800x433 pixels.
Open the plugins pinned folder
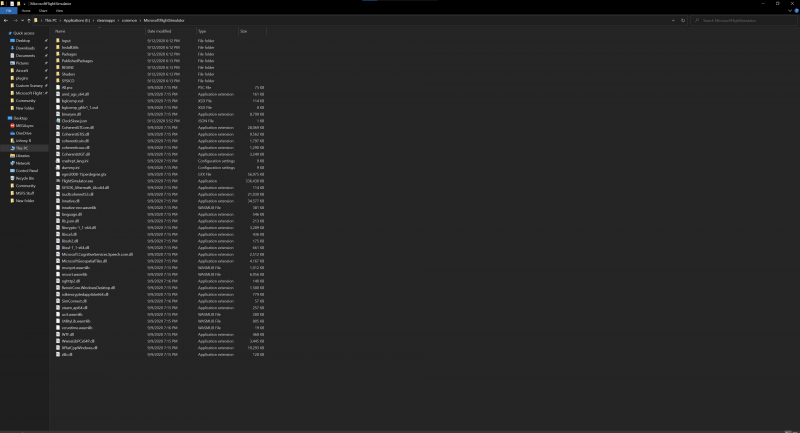click(x=21, y=78)
